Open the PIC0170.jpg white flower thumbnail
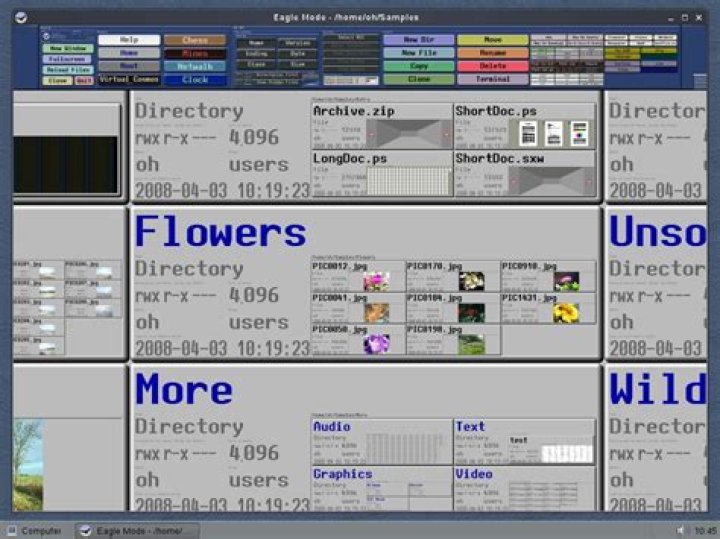The image size is (720, 539). pyautogui.click(x=472, y=281)
